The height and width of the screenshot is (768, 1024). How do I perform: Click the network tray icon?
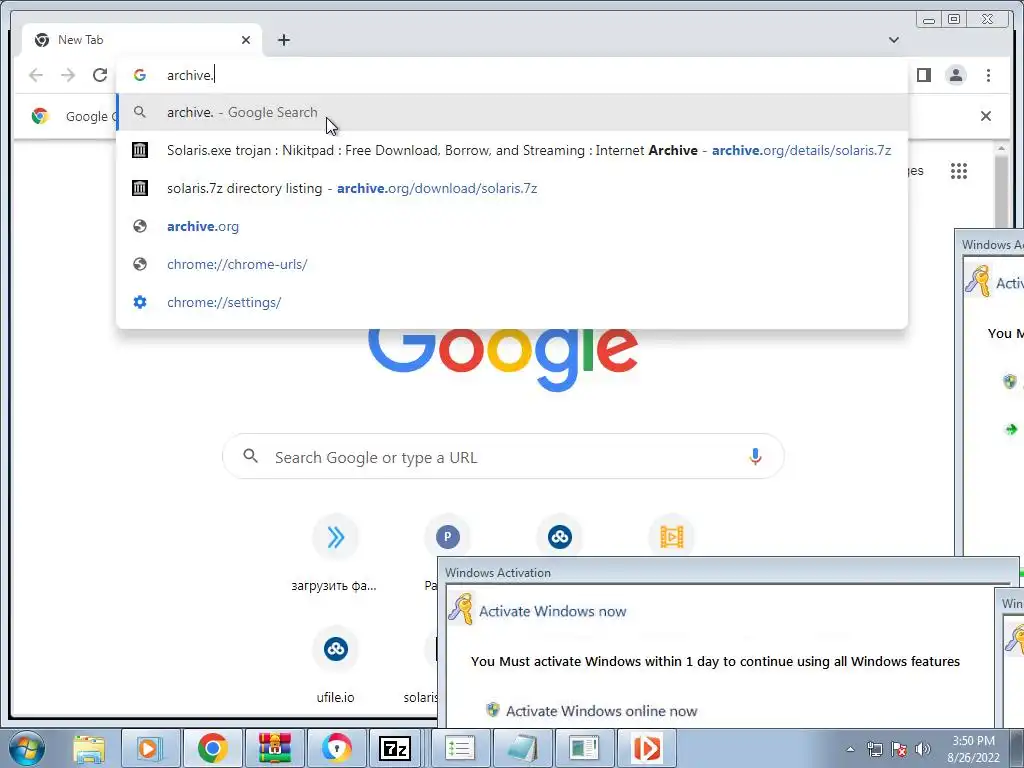tap(874, 749)
